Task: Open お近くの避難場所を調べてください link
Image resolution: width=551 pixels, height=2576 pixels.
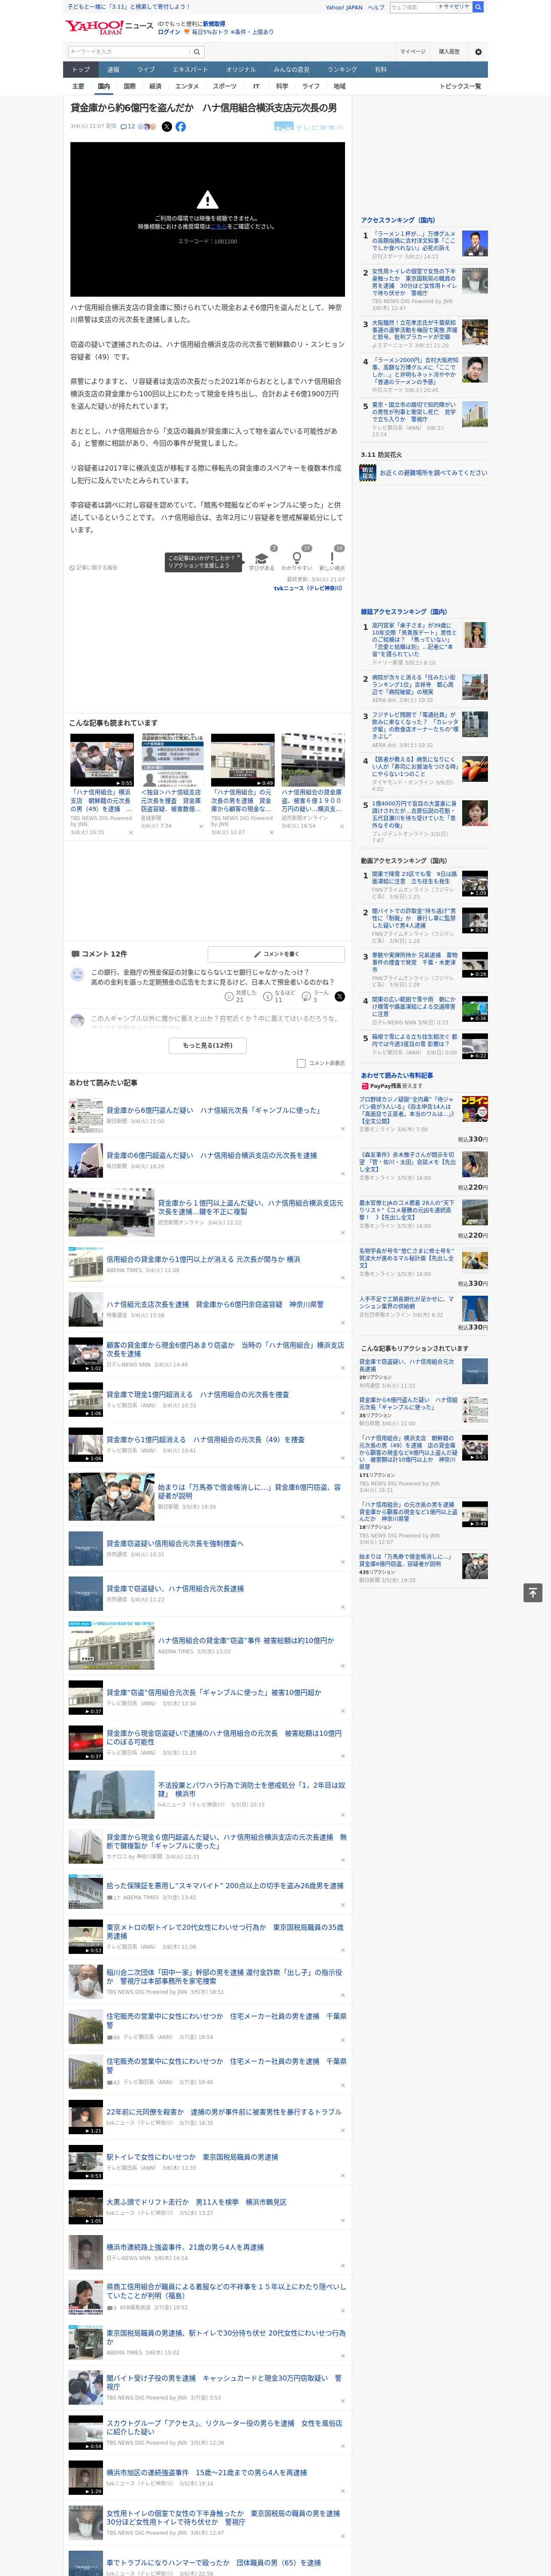Action: [x=433, y=473]
